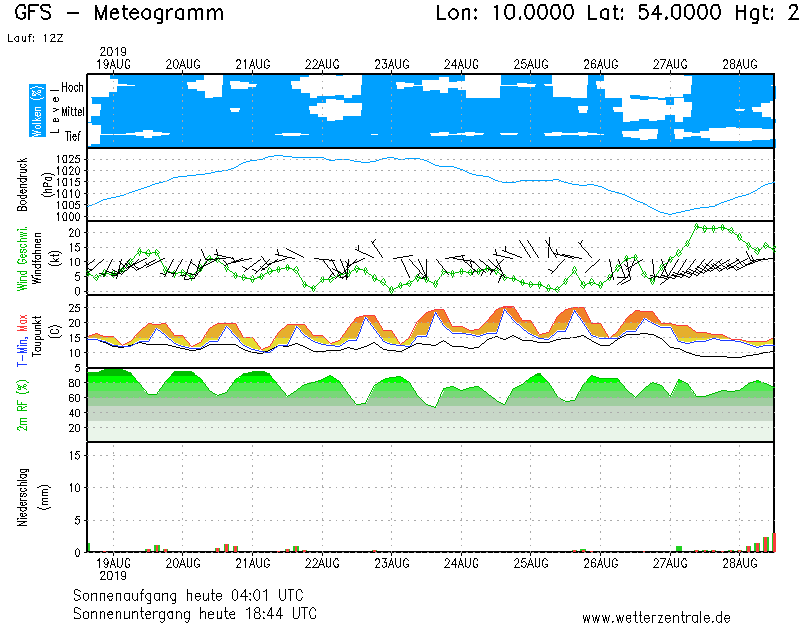Click the 23AUG date marker above cloud panel
The image size is (800, 625).
[392, 64]
